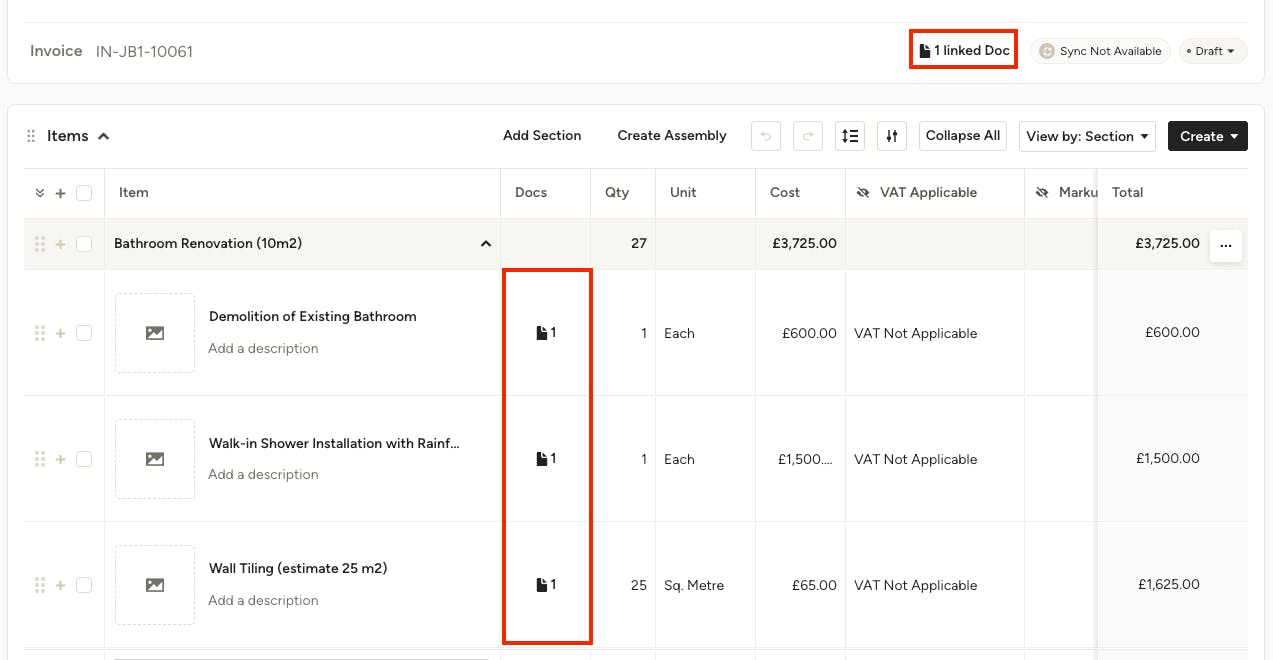This screenshot has width=1273, height=660.
Task: Click the Total column header
Action: [1127, 192]
